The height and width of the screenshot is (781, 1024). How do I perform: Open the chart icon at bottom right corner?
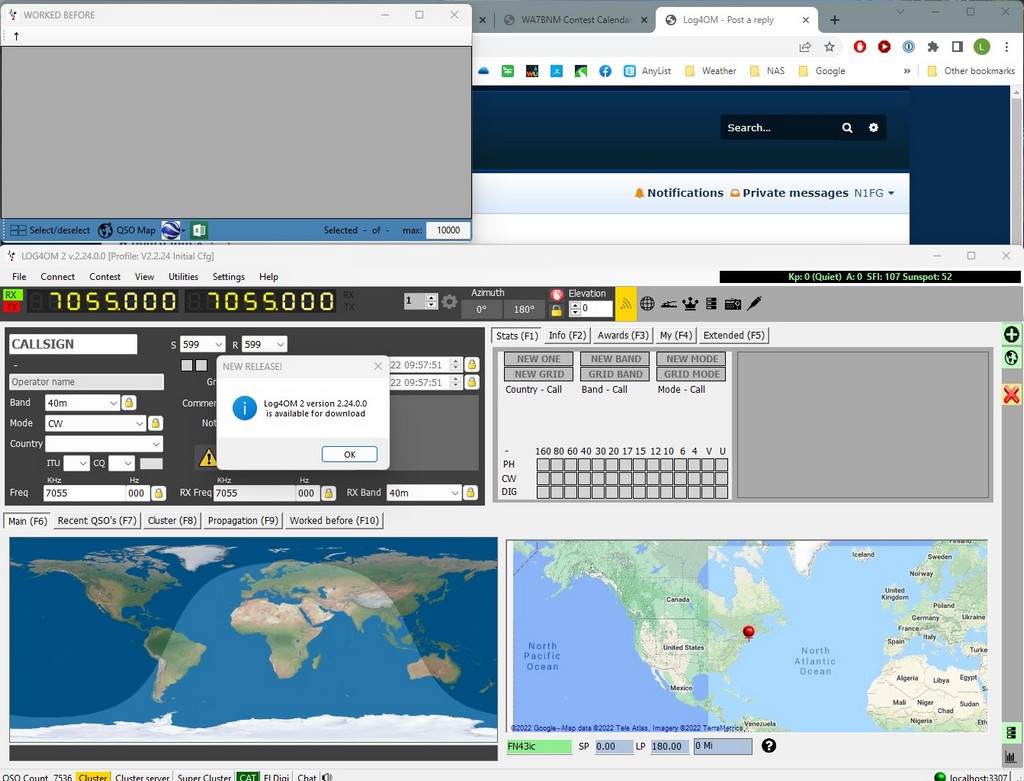click(x=1011, y=756)
